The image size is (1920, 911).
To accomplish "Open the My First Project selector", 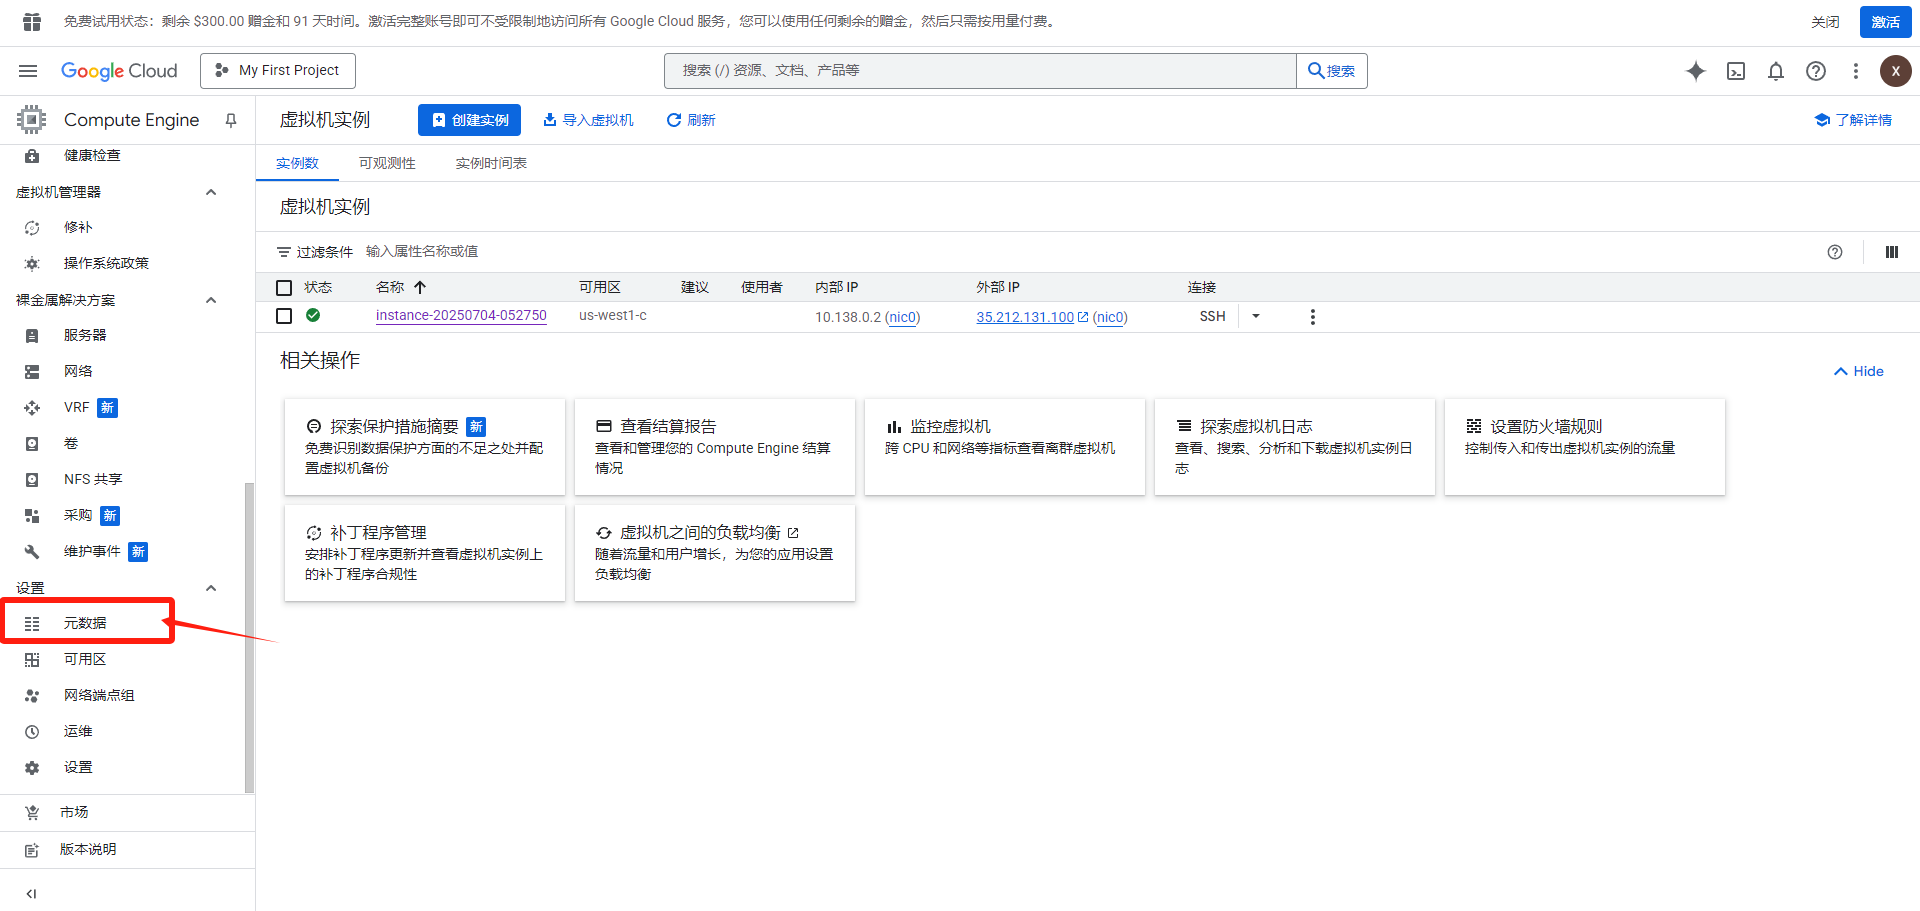I will (x=278, y=70).
